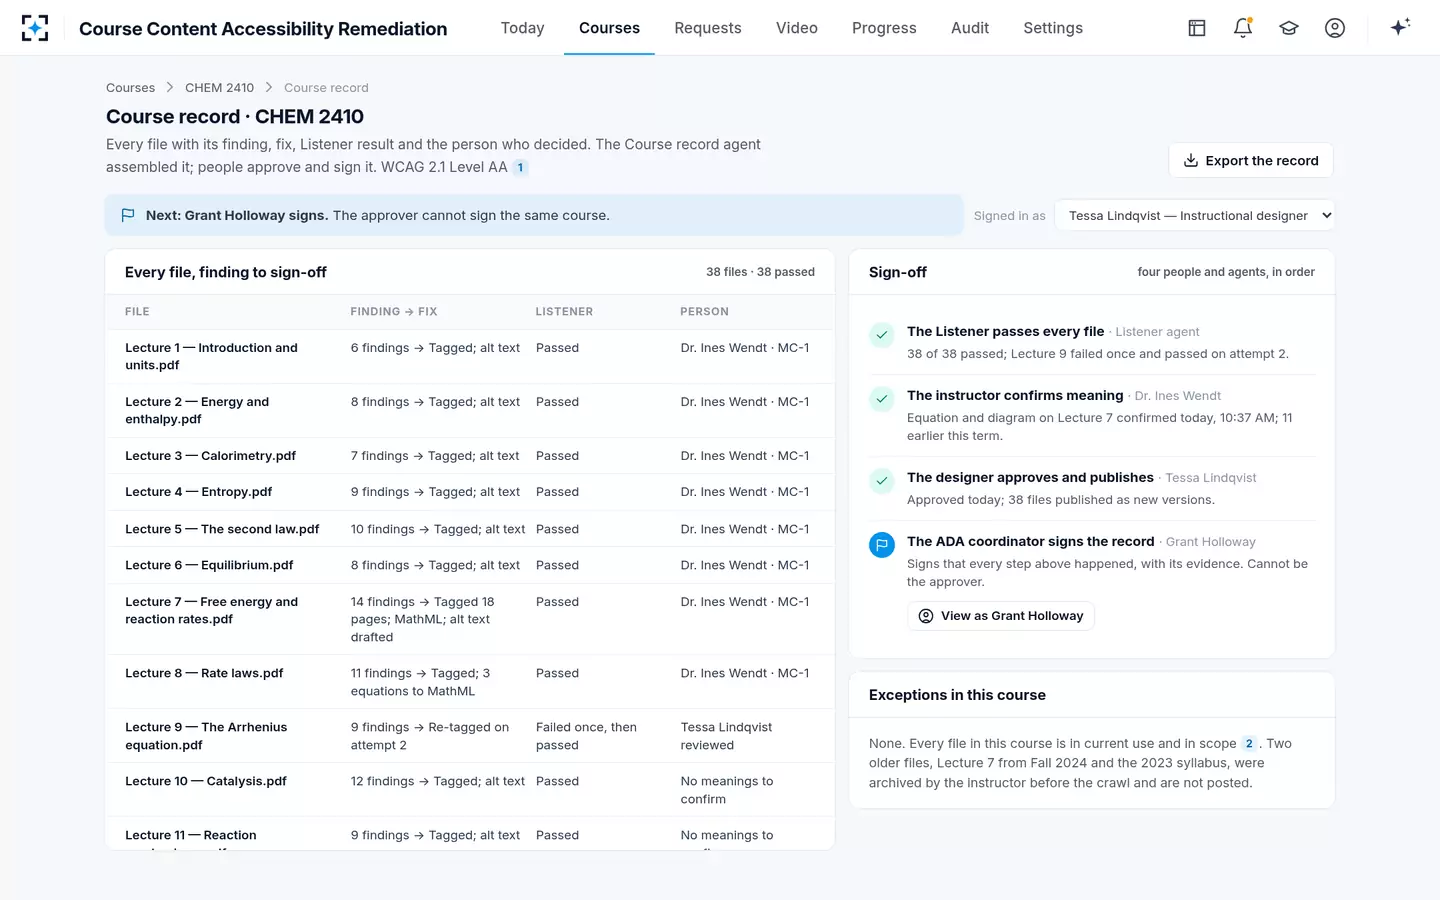This screenshot has width=1440, height=900.
Task: Navigate to CHEM 2410 breadcrumb
Action: [219, 88]
